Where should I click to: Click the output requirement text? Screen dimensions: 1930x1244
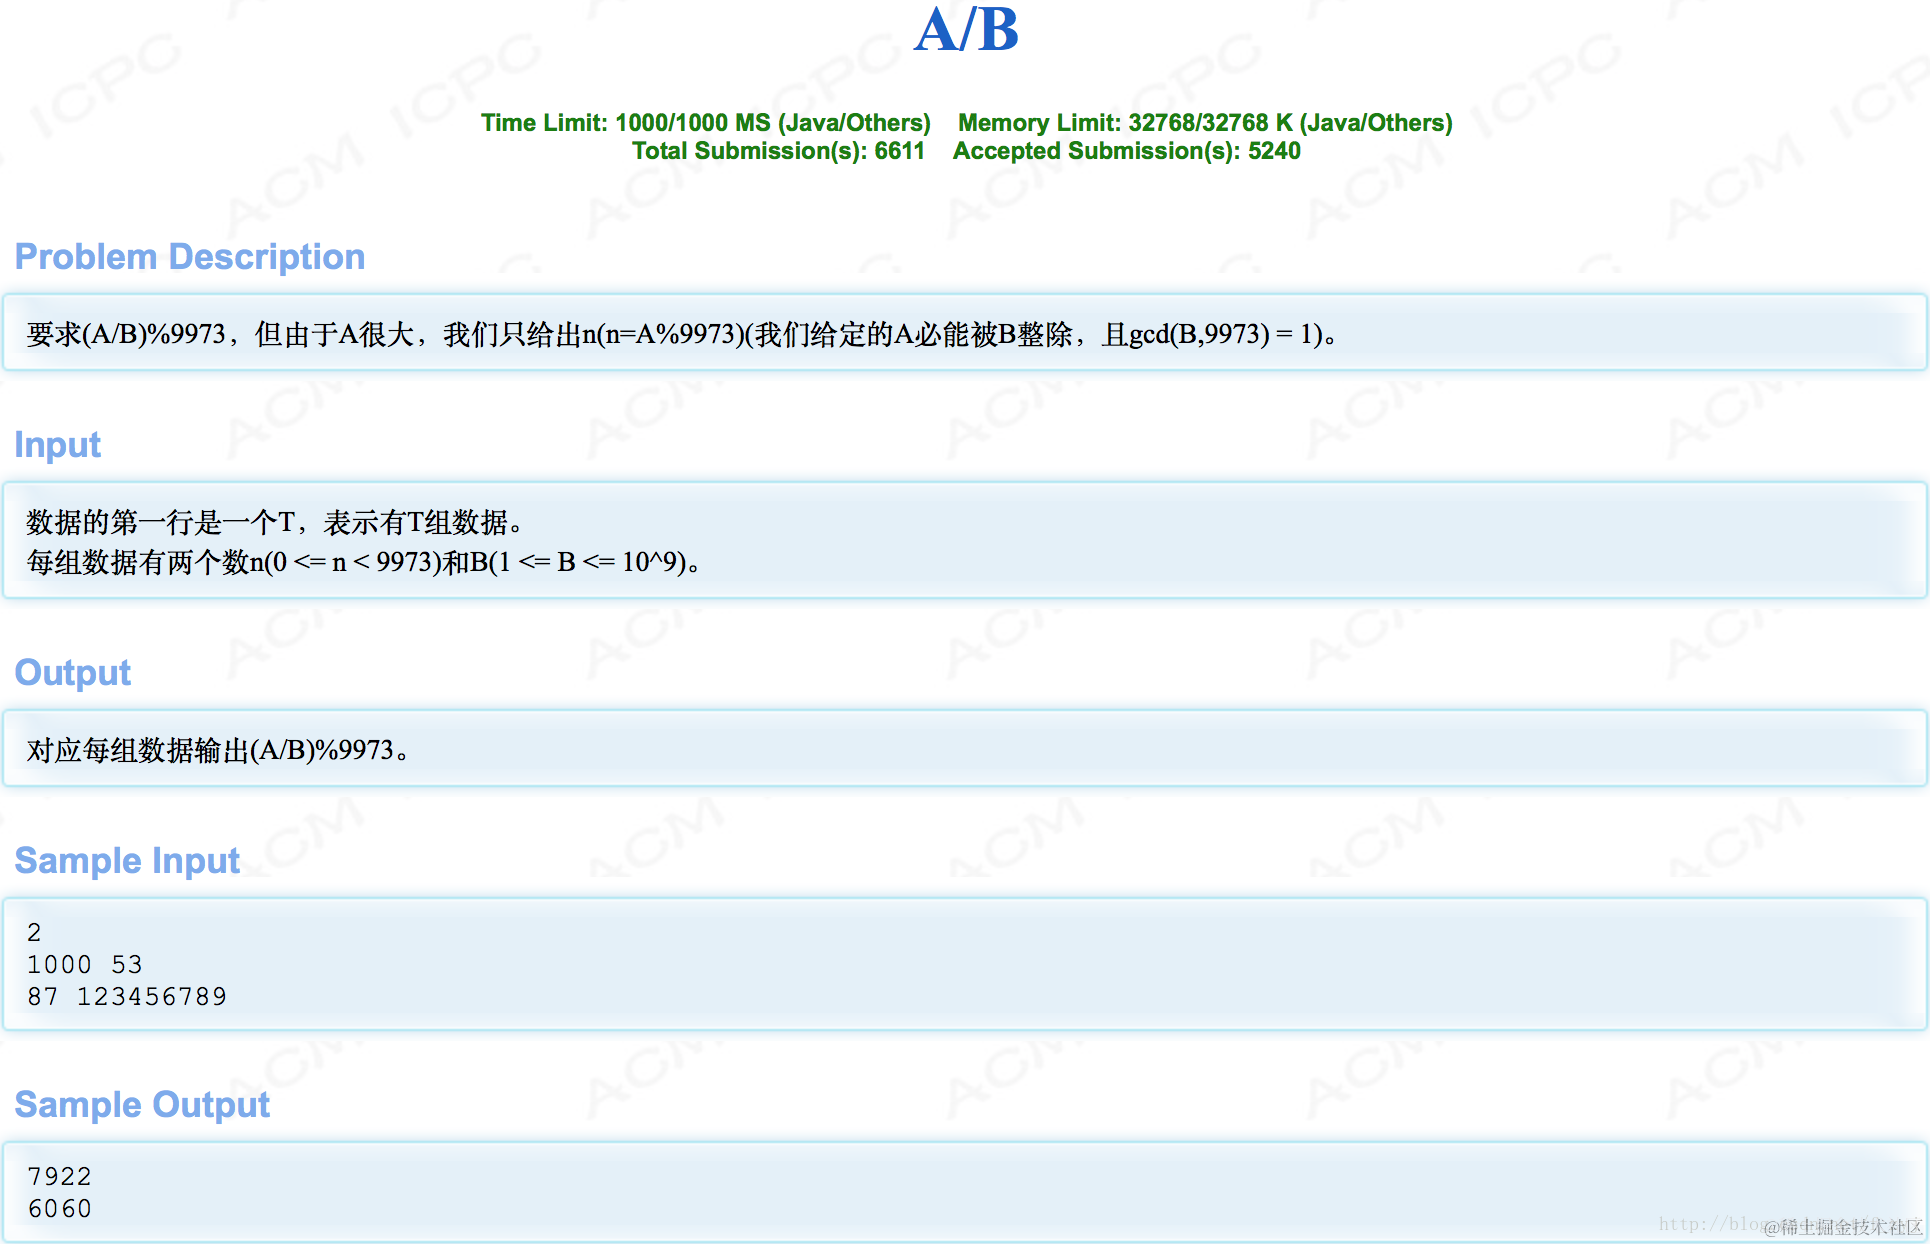click(x=217, y=750)
